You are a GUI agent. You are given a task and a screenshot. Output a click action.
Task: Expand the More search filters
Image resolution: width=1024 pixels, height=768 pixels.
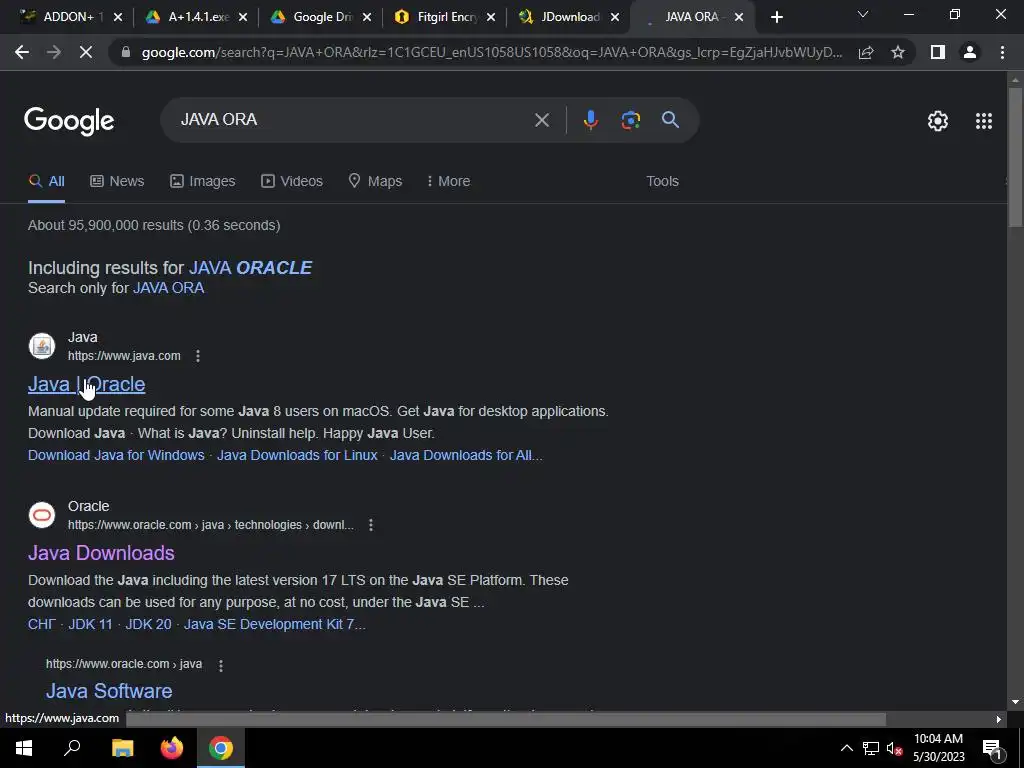pos(448,181)
